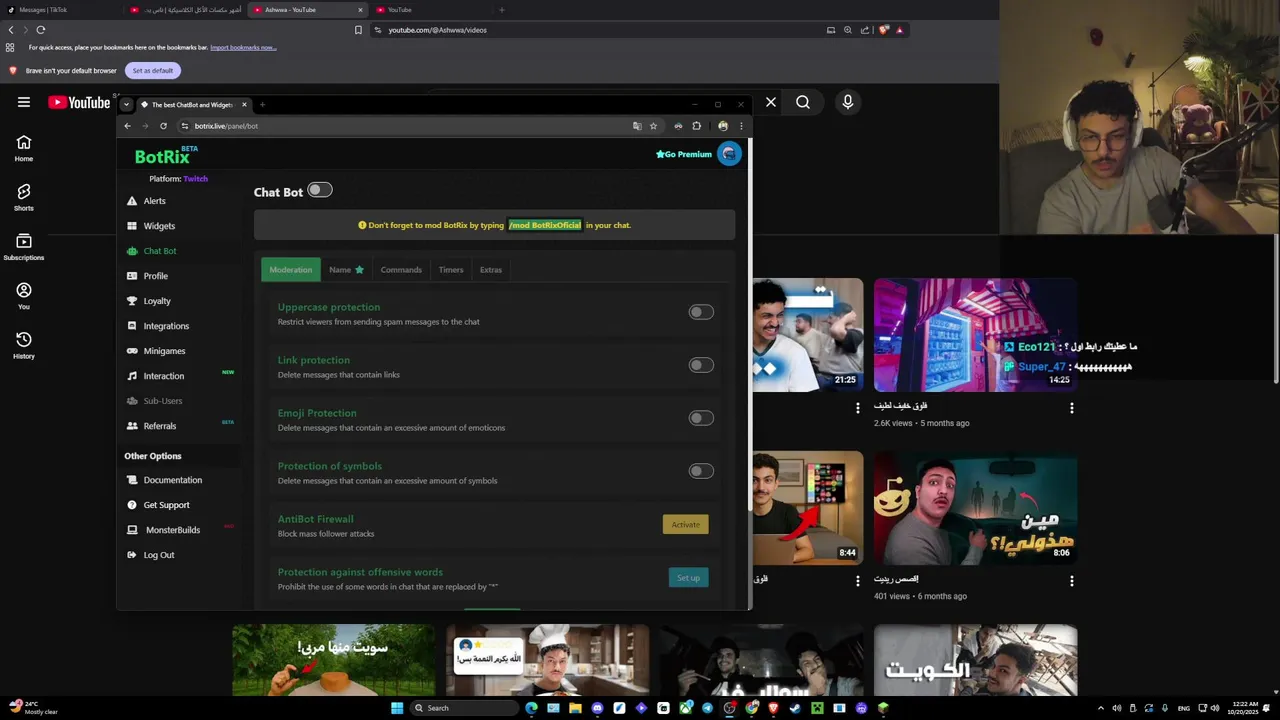Viewport: 1280px width, 720px height.
Task: Click Windows Start button
Action: click(397, 708)
